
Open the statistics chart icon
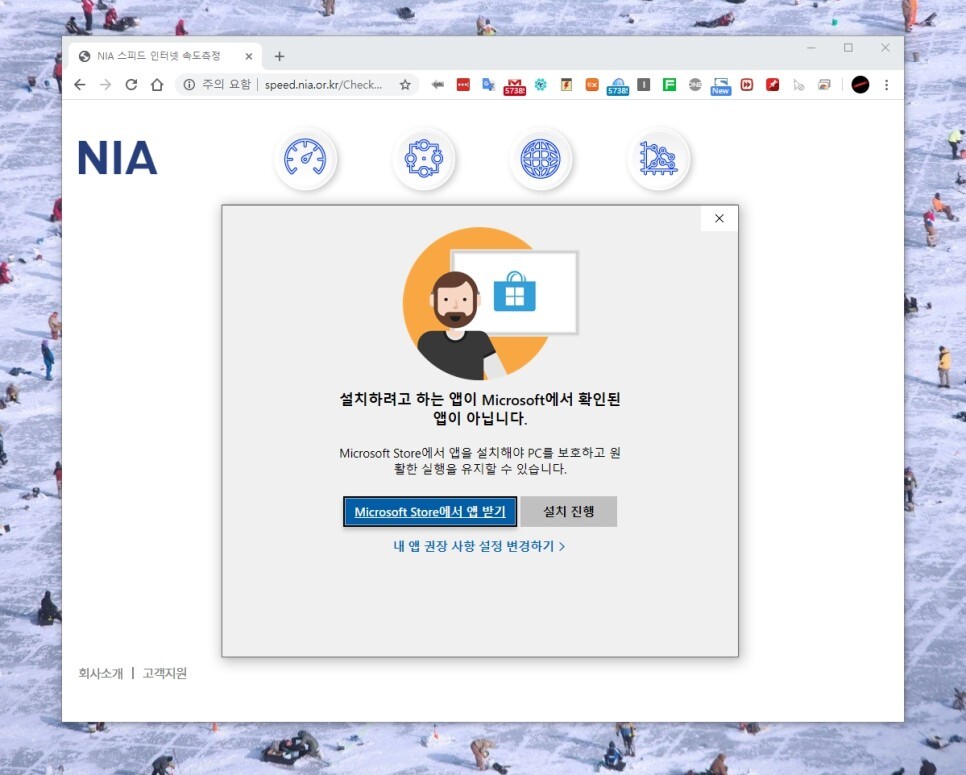[659, 158]
